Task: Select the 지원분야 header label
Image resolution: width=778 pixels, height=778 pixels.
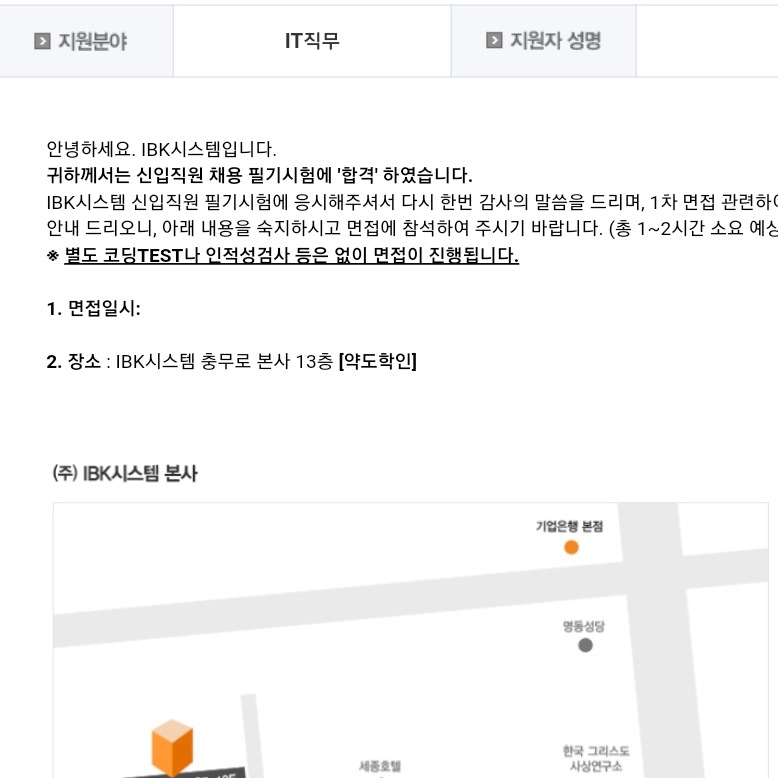Action: [92, 41]
